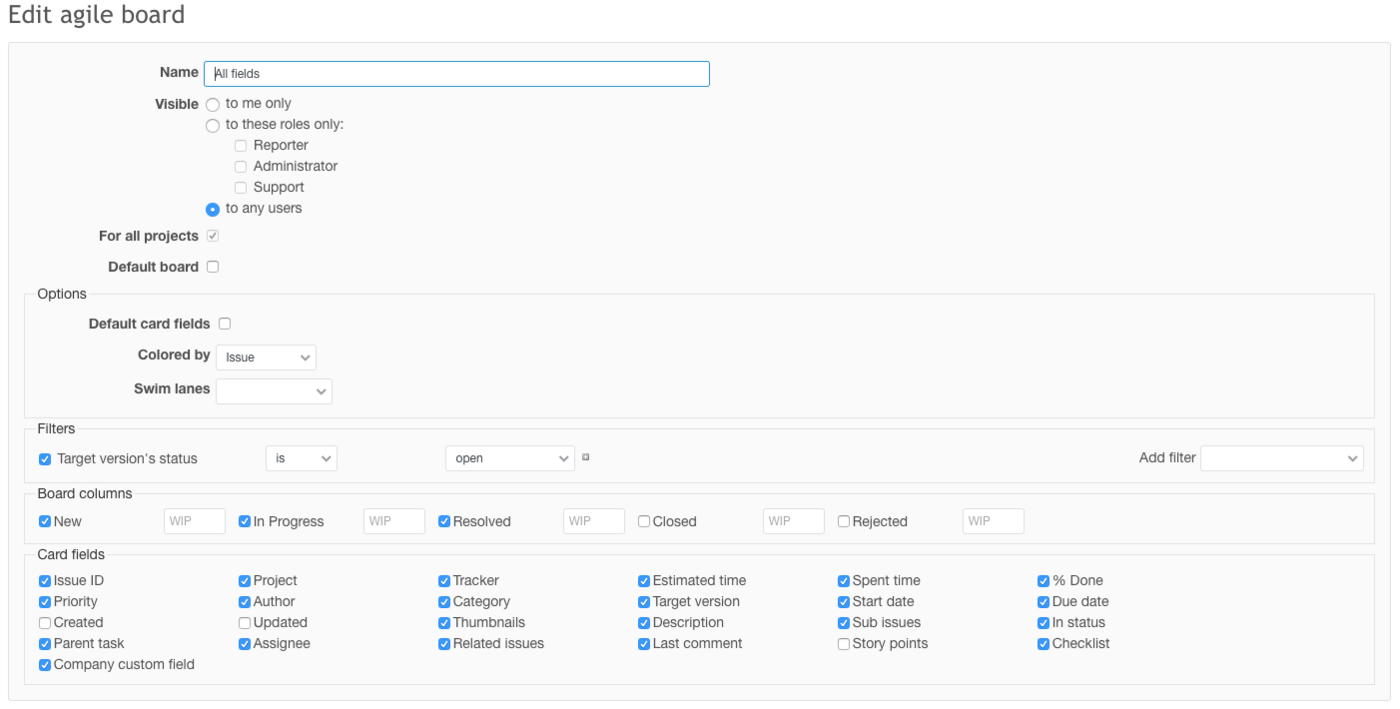Enable the Default board checkbox

click(213, 267)
